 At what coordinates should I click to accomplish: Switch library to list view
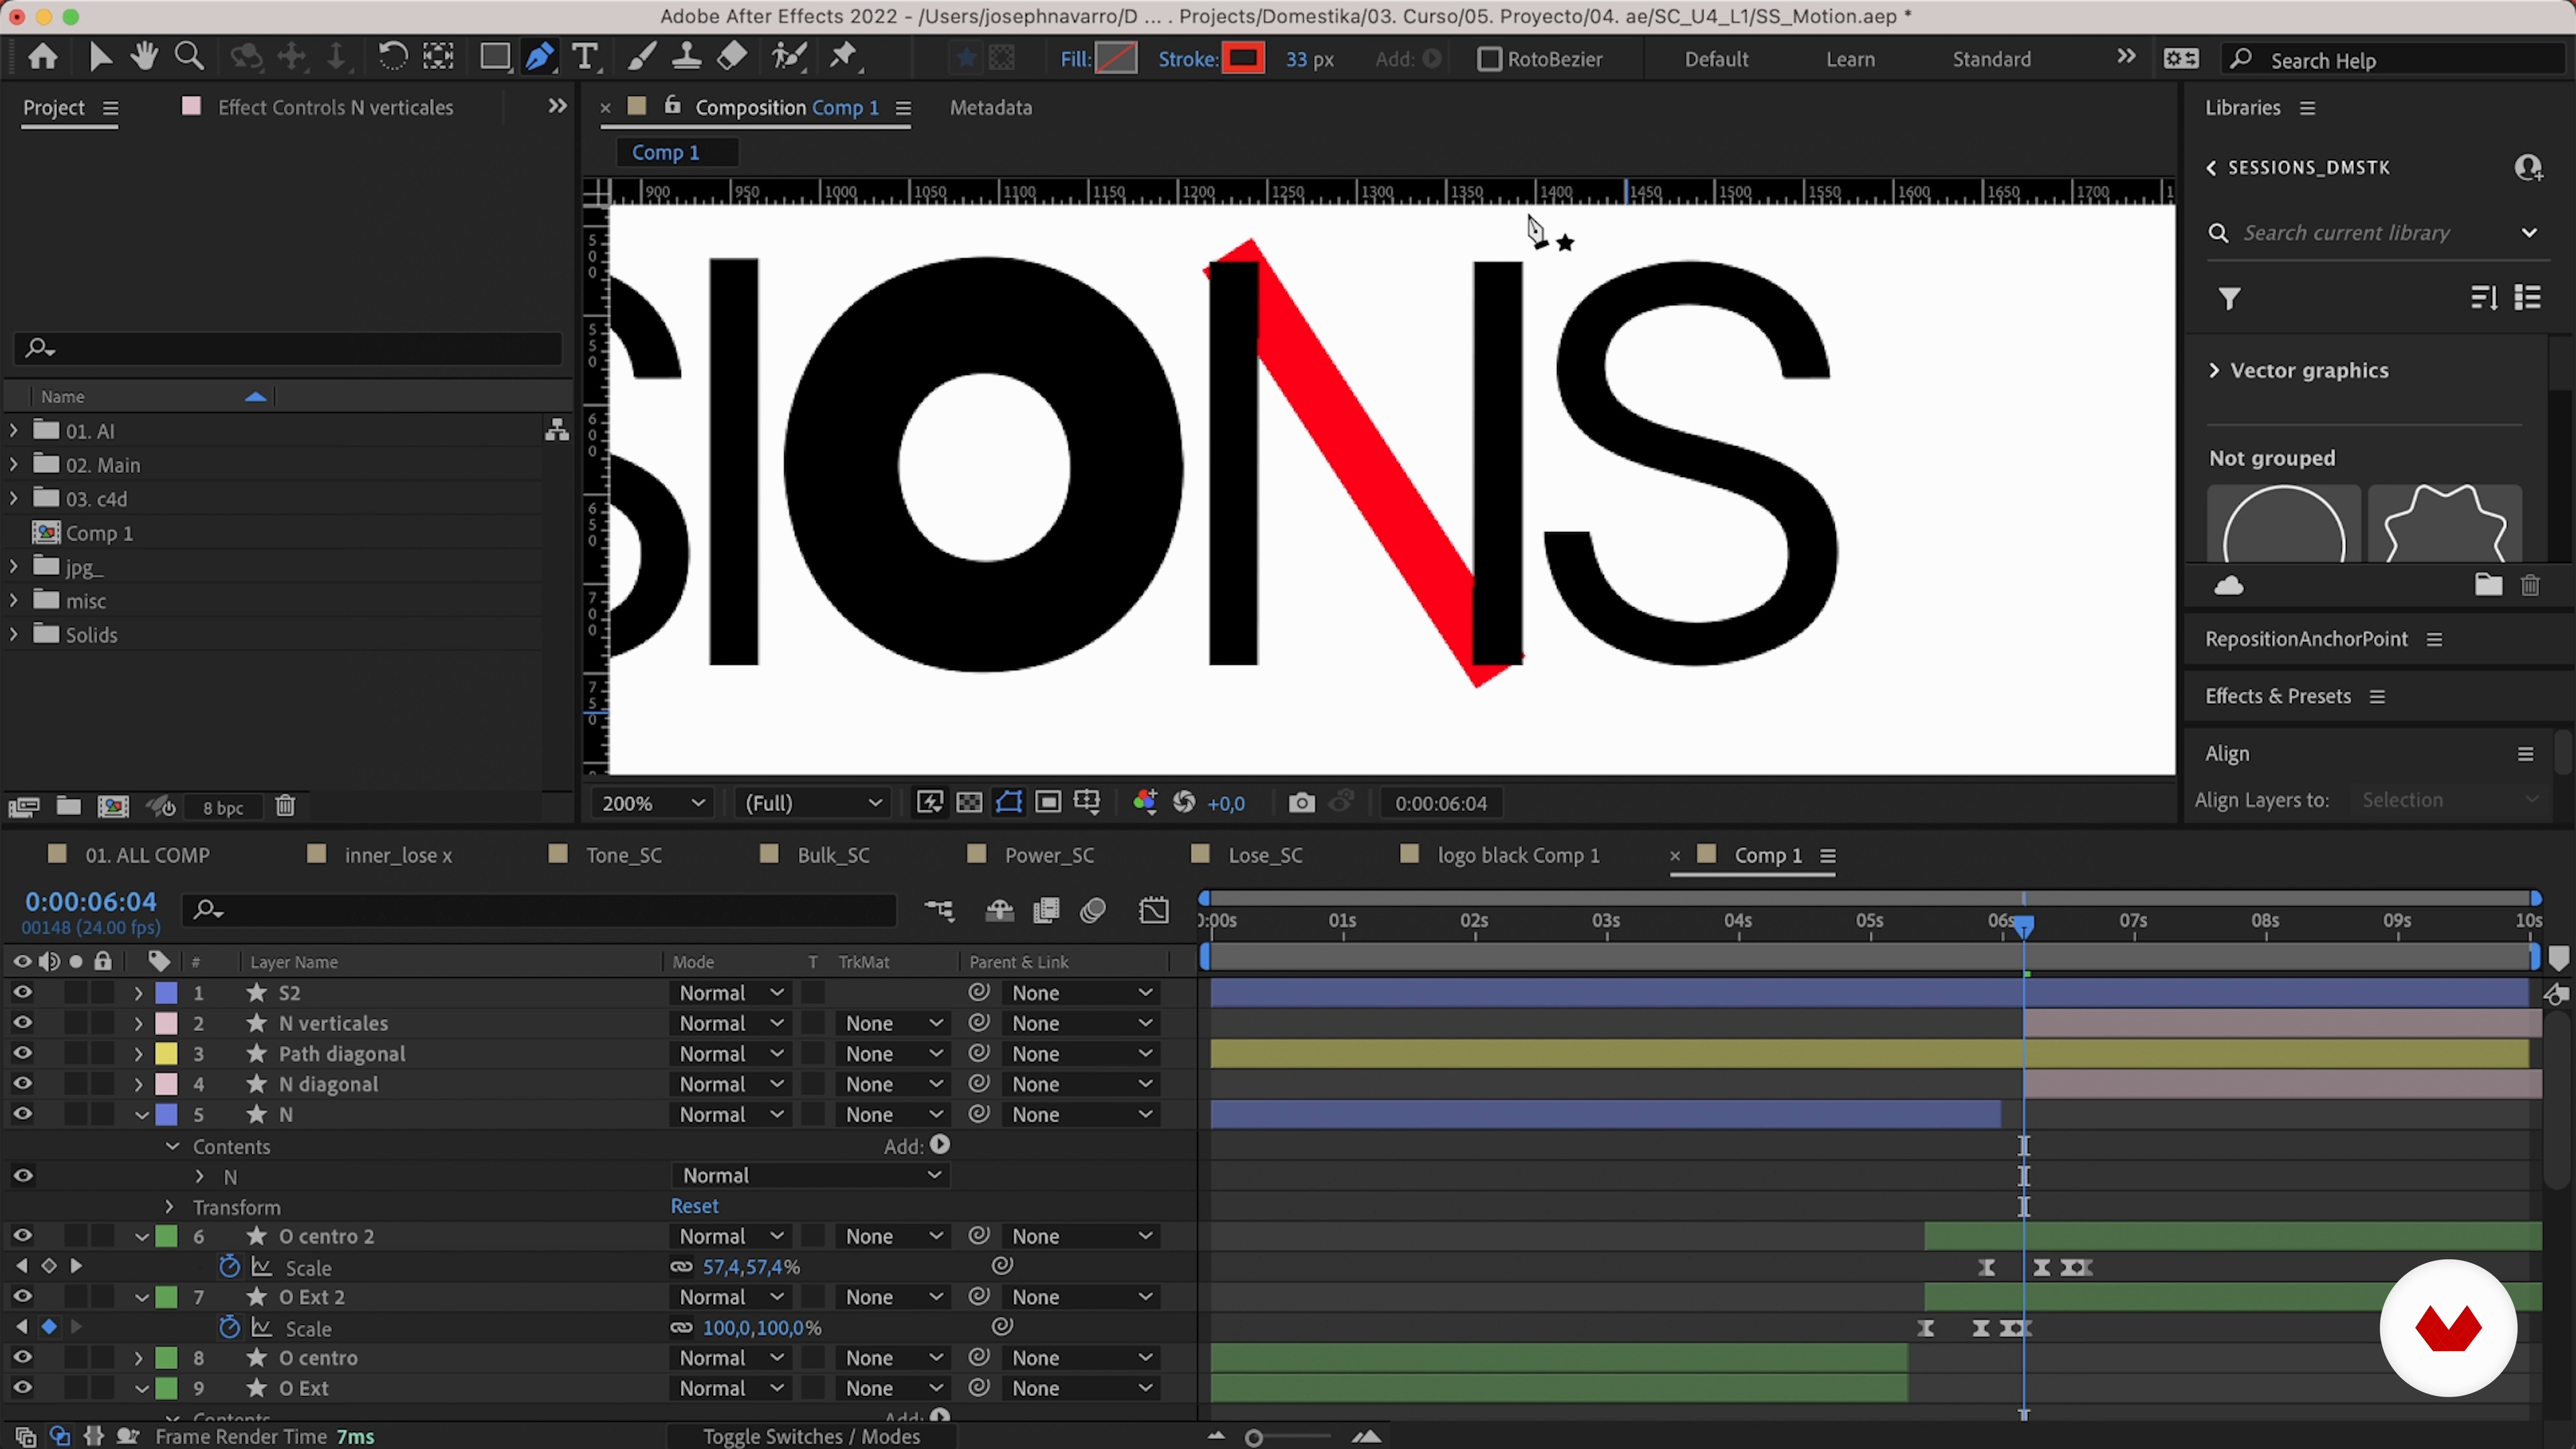pos(2528,298)
